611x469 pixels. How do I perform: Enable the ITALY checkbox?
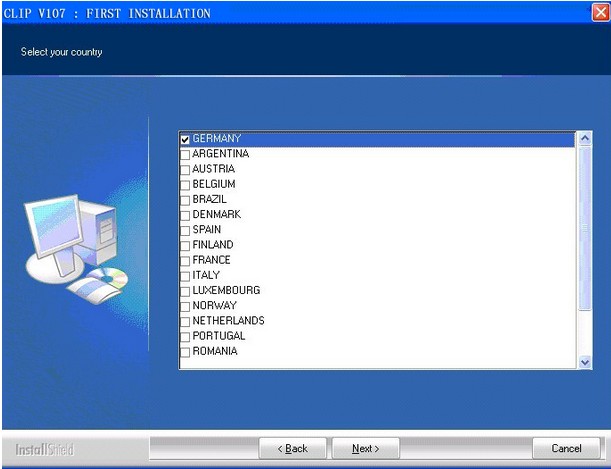click(x=185, y=276)
